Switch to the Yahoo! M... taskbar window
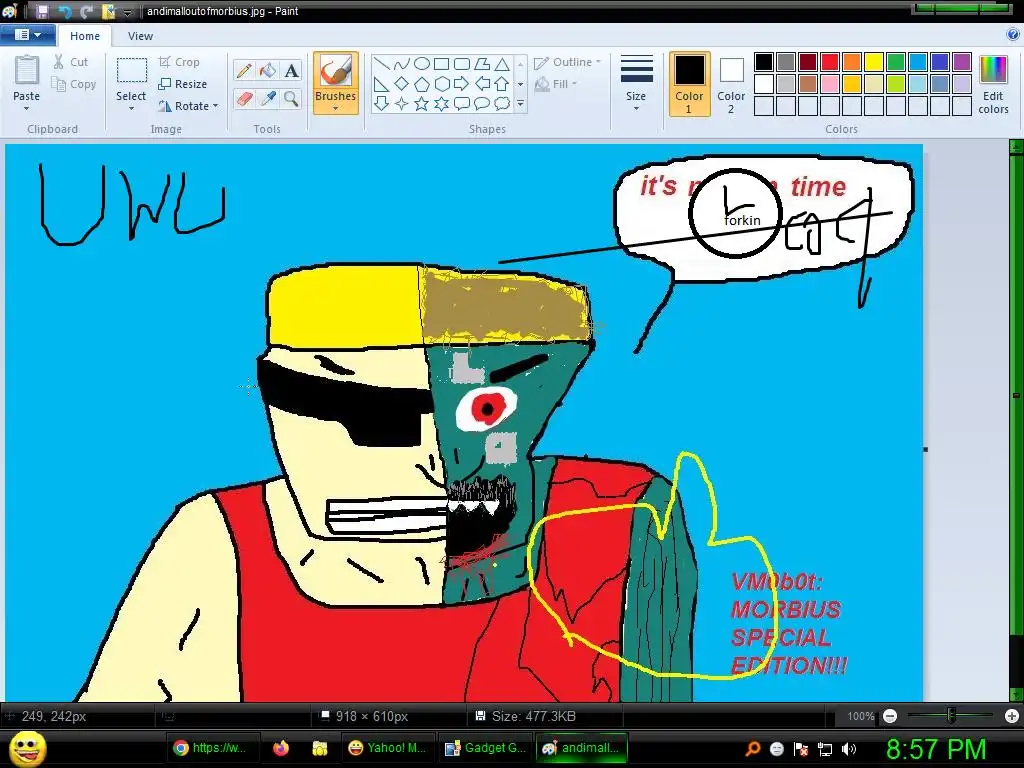 [x=387, y=748]
